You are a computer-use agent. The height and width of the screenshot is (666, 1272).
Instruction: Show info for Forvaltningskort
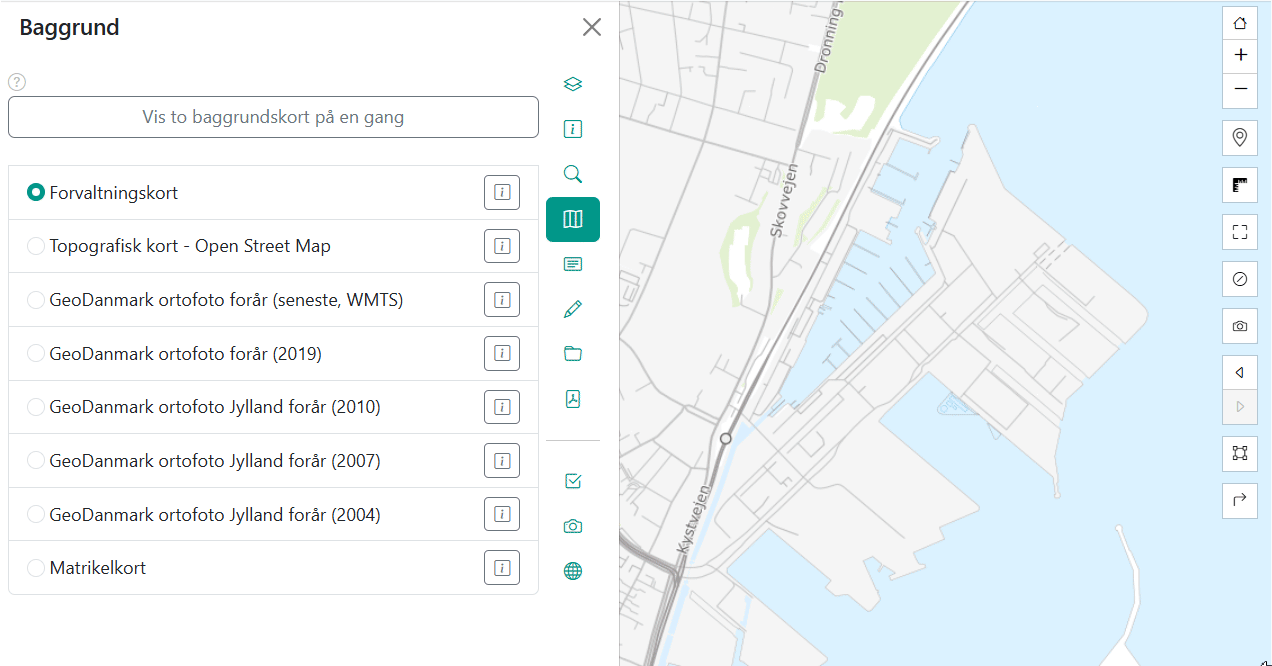[502, 192]
